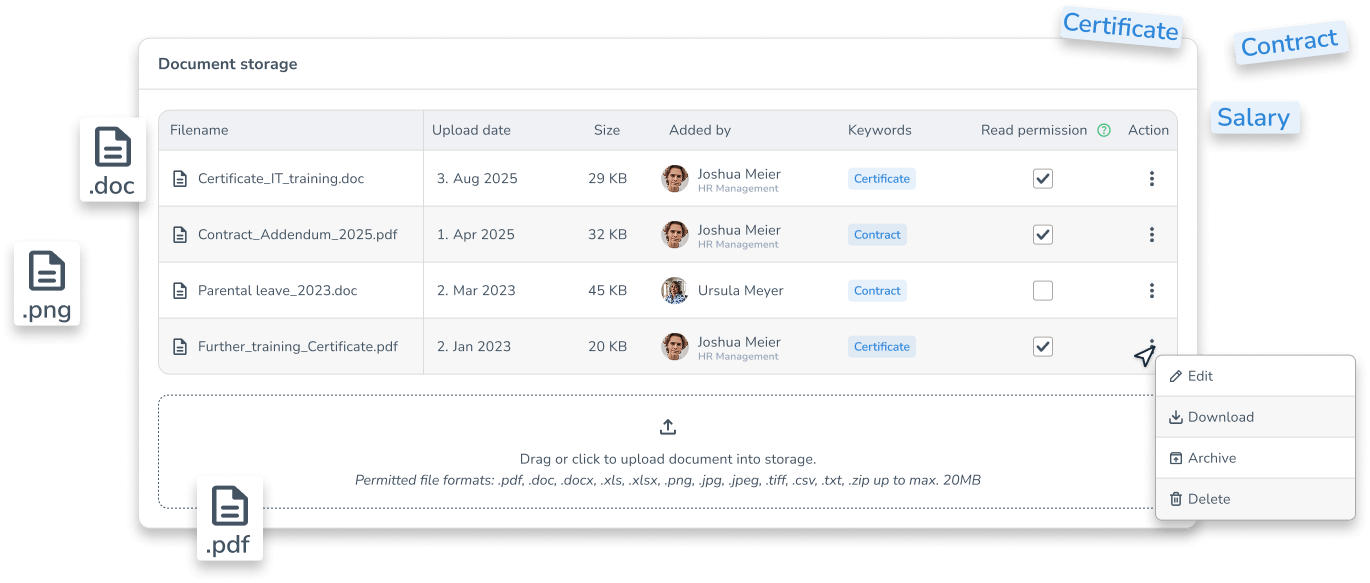Screen dimensions: 1370x583
Task: Select Archive in the open context menu
Action: pyautogui.click(x=1214, y=458)
